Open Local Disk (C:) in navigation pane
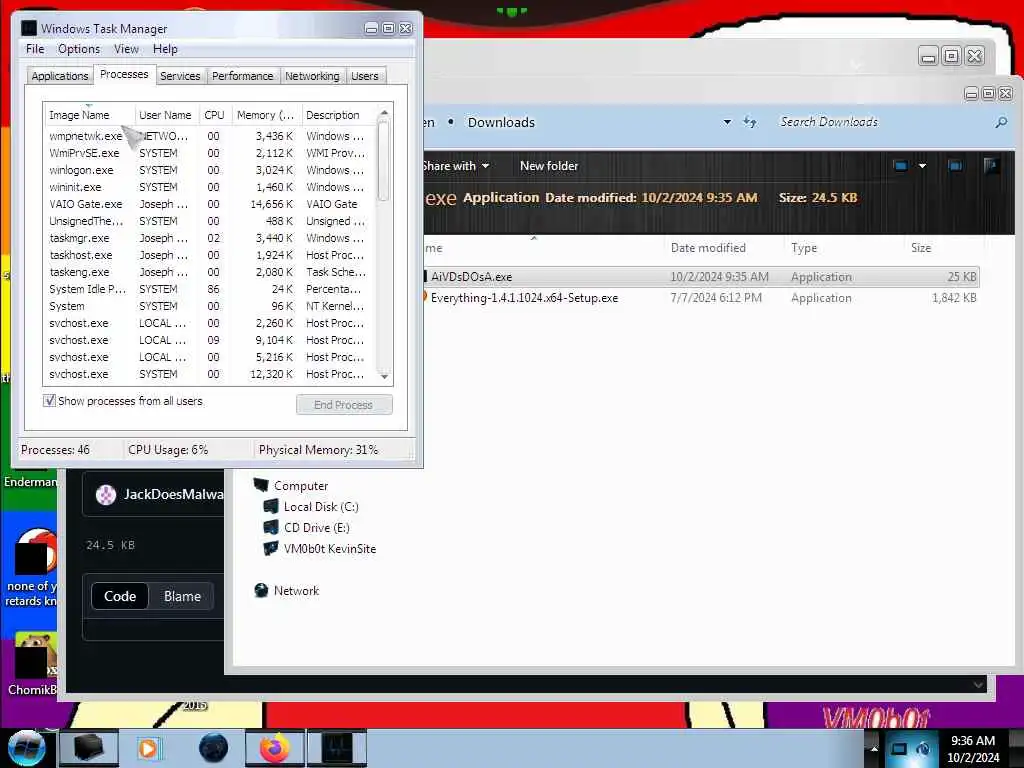Viewport: 1024px width, 768px height. [x=311, y=506]
